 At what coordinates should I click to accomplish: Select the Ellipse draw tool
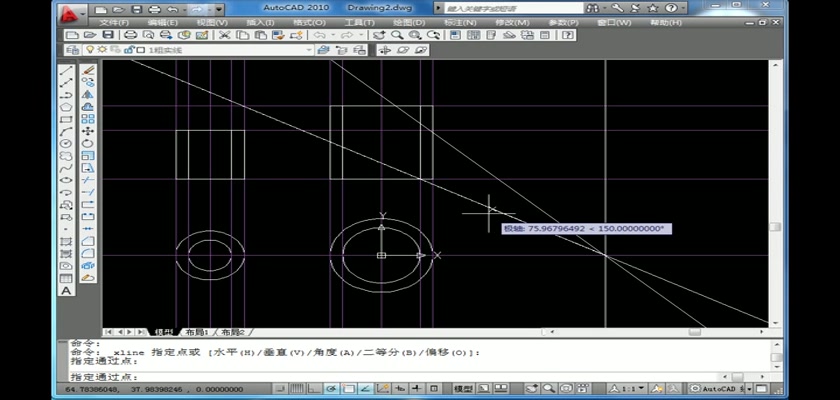coord(66,180)
